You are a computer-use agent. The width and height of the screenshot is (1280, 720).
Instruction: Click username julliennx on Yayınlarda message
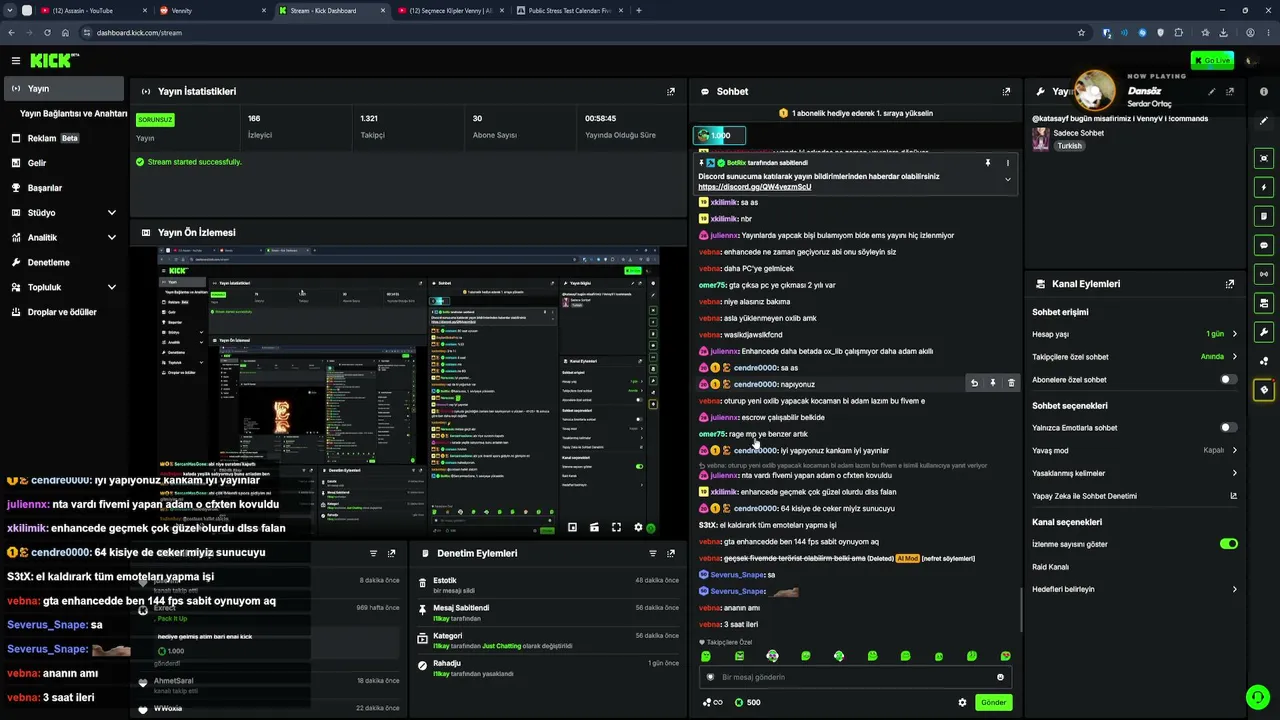pyautogui.click(x=725, y=235)
